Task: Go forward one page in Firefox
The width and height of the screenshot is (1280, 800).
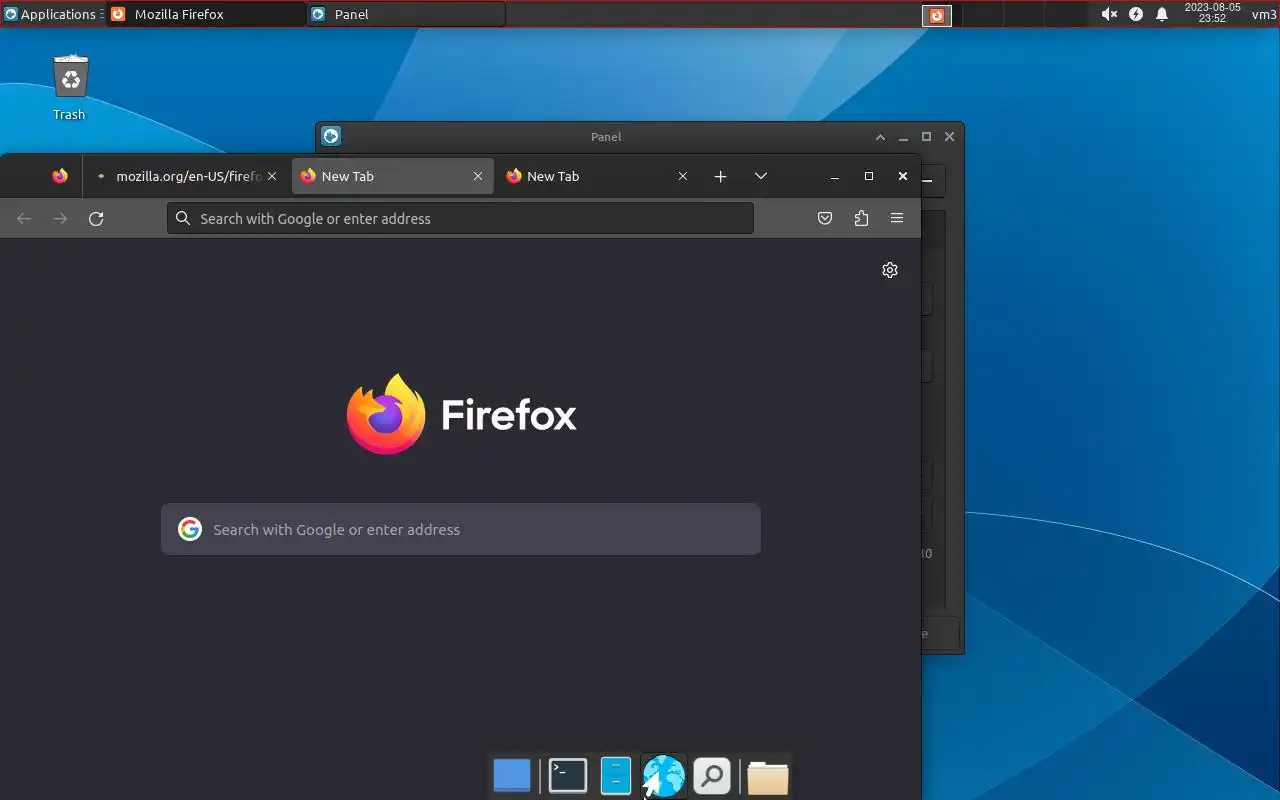Action: pos(60,218)
